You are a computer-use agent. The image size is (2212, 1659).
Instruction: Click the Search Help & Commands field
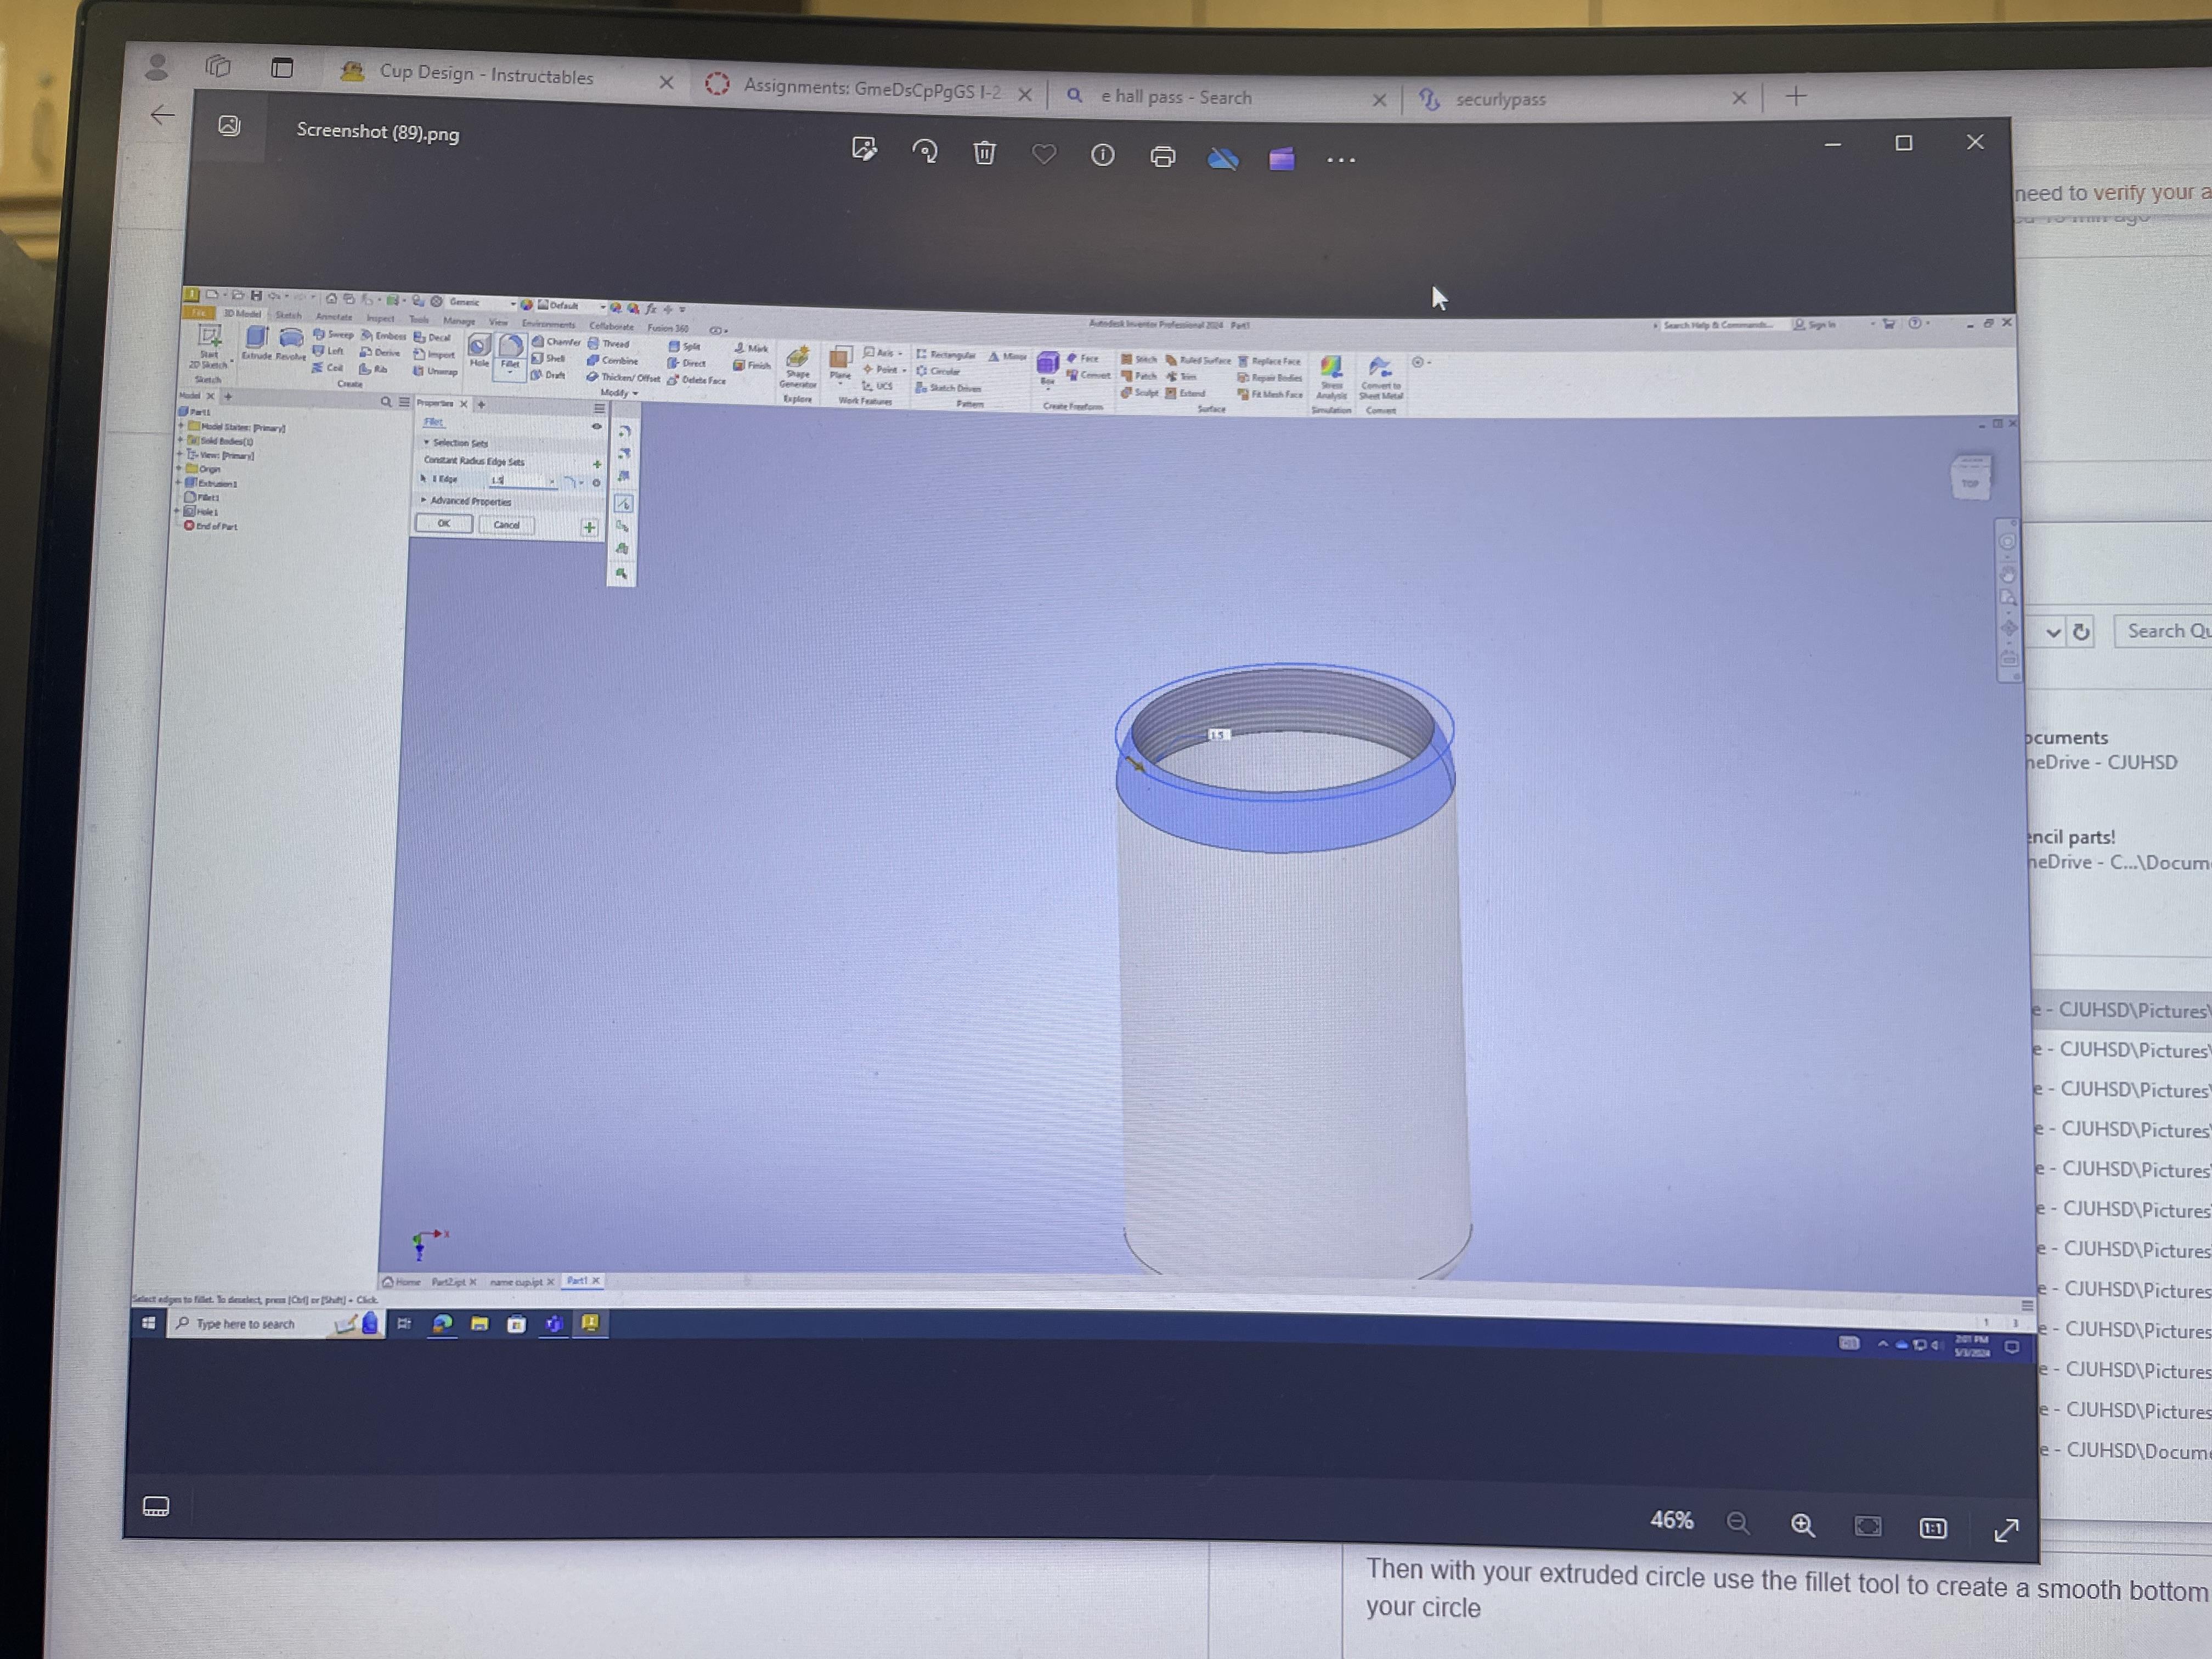1719,325
